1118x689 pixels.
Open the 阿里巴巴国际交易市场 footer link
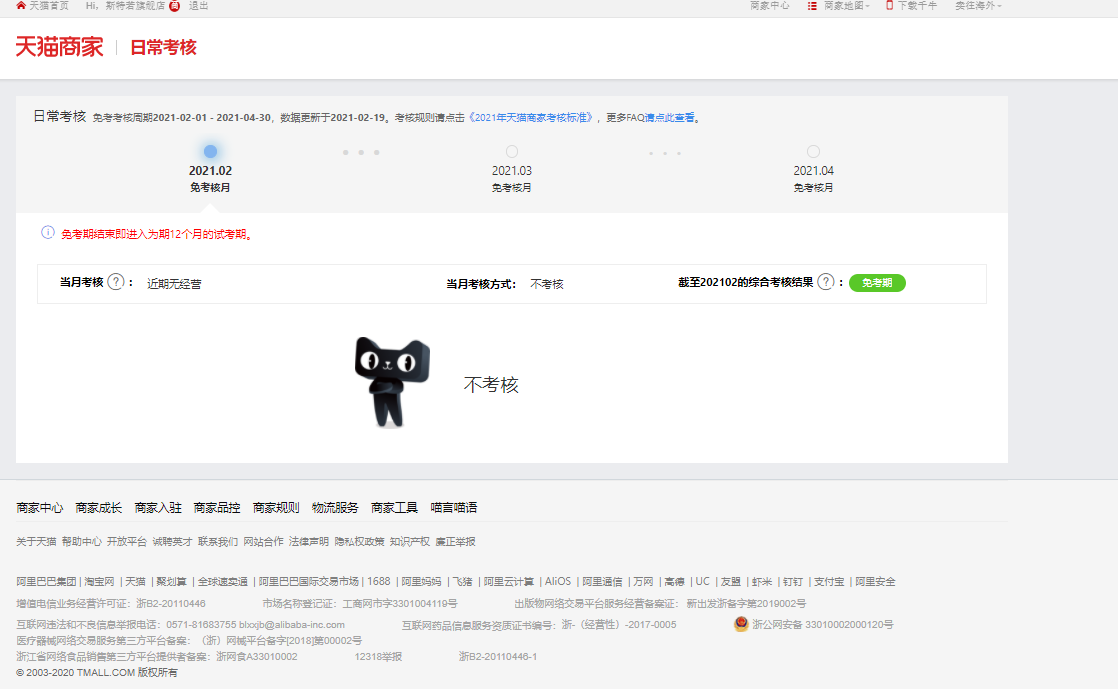[x=309, y=582]
